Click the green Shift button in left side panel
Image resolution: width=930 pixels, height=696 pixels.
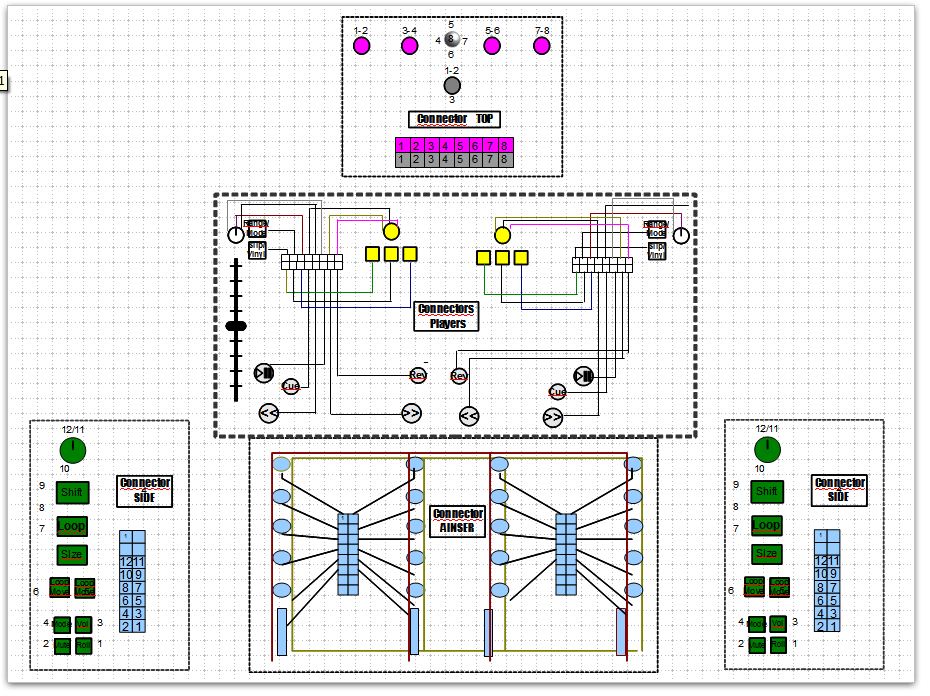point(71,492)
